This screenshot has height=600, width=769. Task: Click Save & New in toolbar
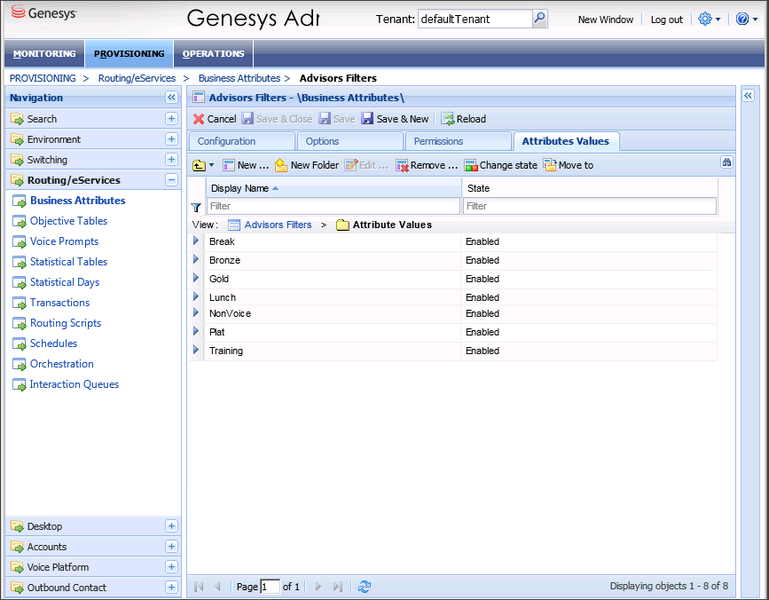click(x=395, y=119)
